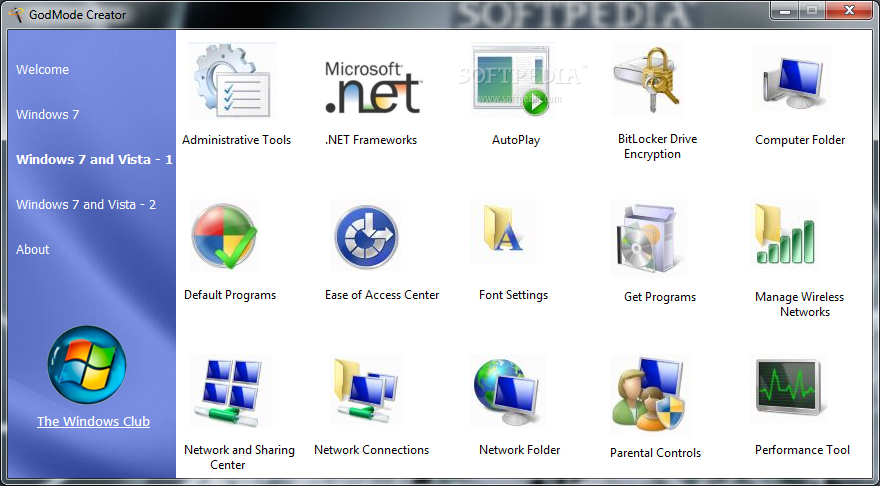Open the Ease of Access Center icon
Image resolution: width=880 pixels, height=486 pixels.
[x=366, y=235]
